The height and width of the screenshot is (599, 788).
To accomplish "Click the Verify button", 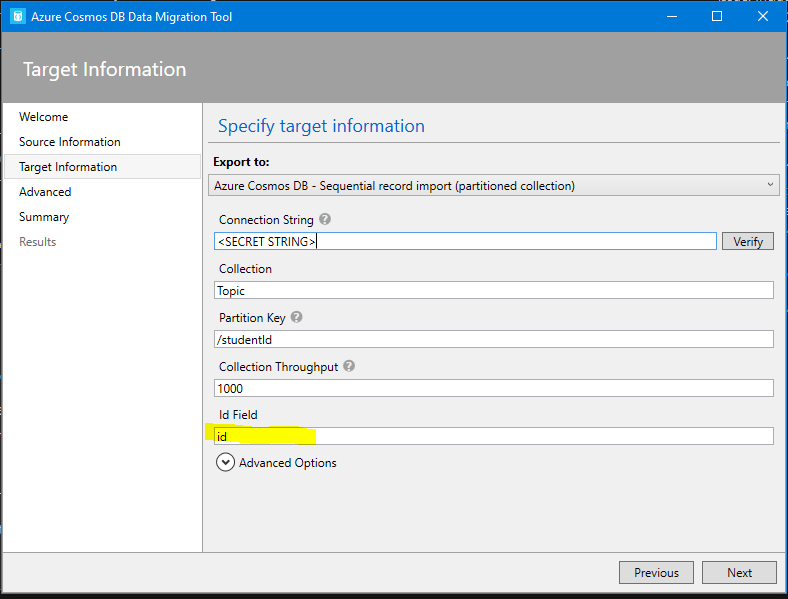I will (x=748, y=241).
